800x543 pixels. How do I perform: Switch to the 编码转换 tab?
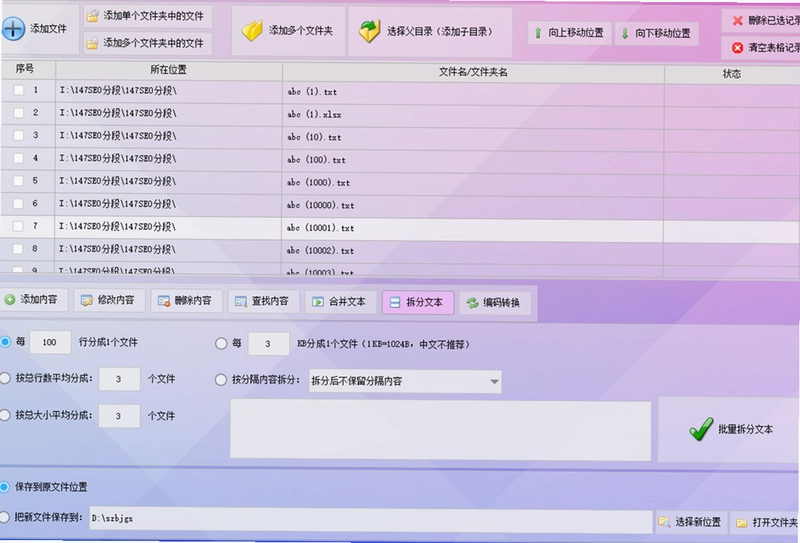pos(495,303)
